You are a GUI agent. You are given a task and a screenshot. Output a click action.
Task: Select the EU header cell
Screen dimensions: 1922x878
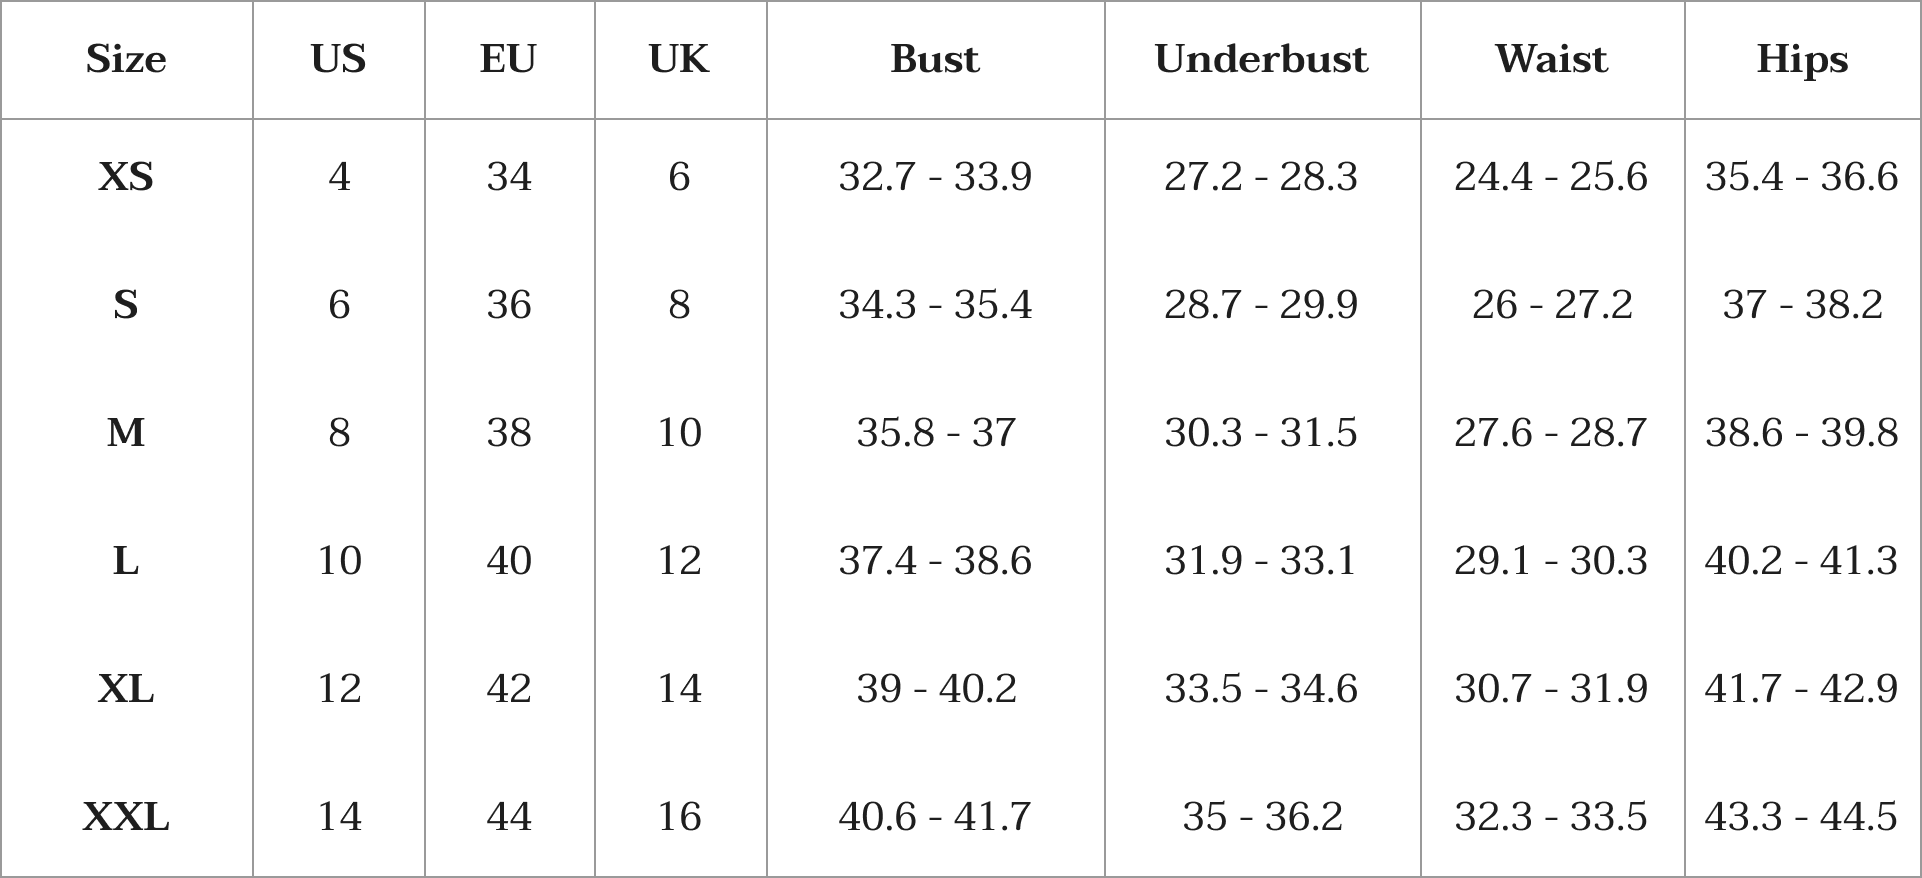[508, 59]
